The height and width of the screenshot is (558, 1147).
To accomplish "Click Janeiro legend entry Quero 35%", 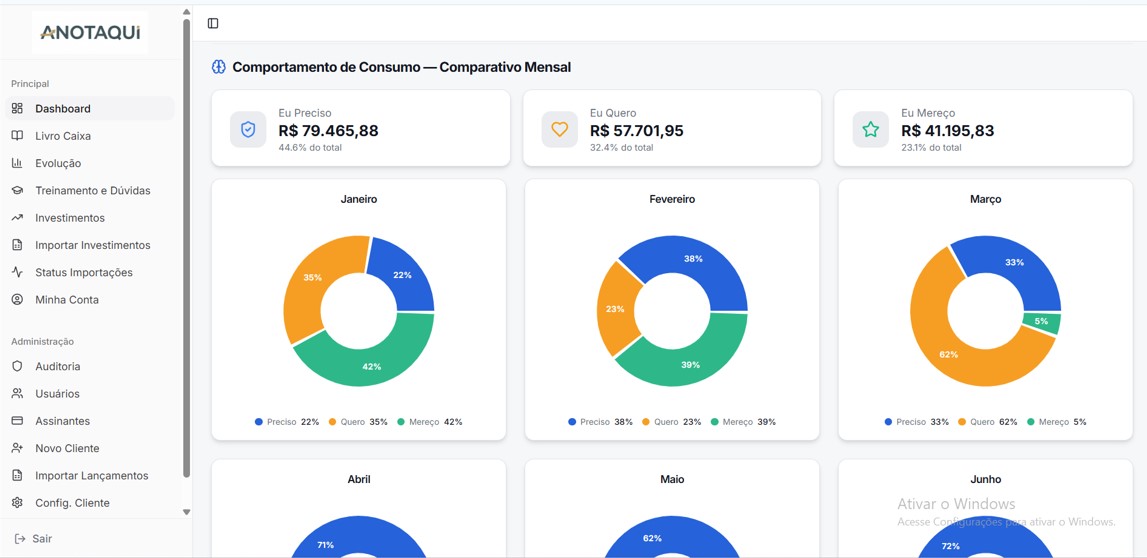I will (x=358, y=422).
